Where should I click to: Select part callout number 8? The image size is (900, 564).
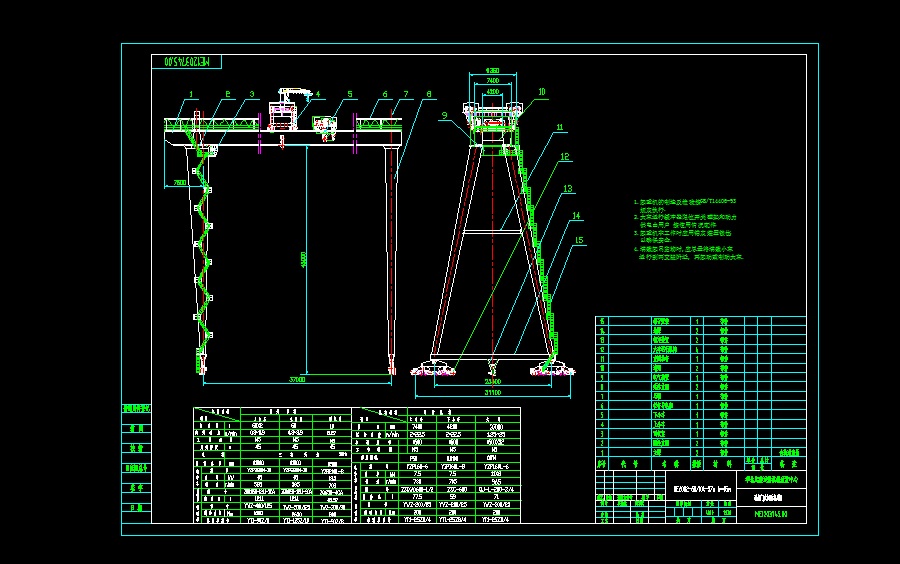[x=429, y=95]
